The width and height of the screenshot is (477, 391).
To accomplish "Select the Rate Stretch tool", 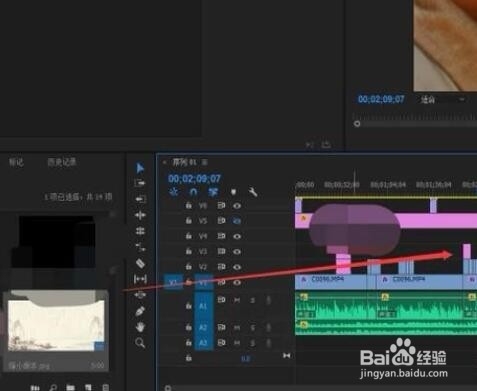I will tap(140, 247).
